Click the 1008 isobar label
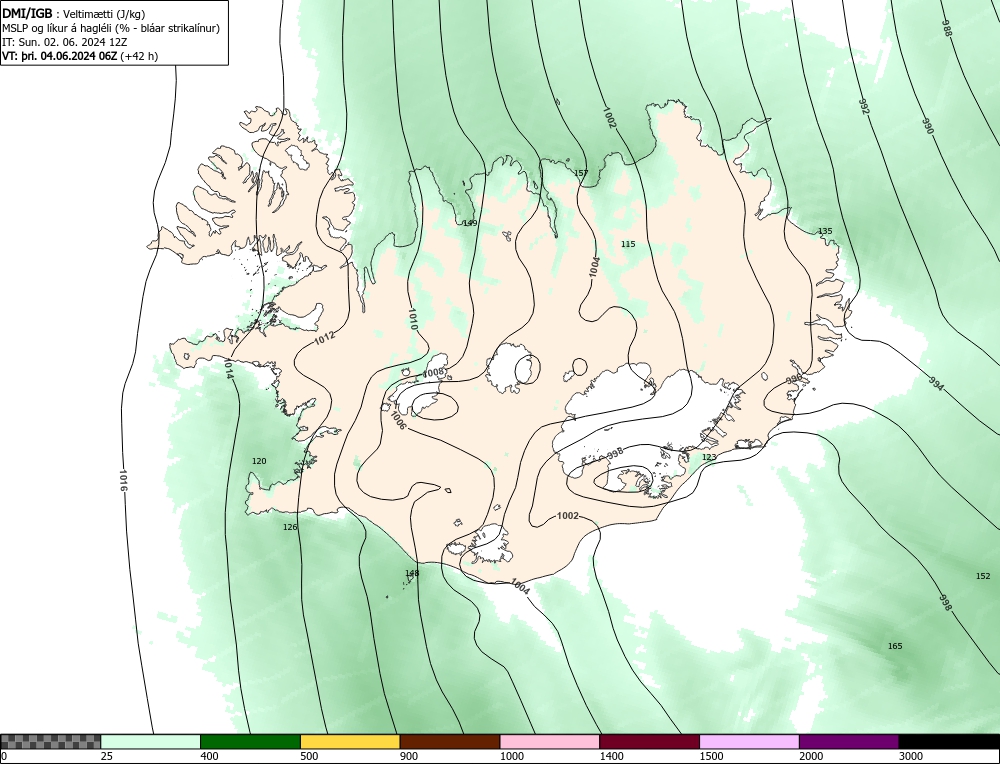The height and width of the screenshot is (764, 1000). pos(433,372)
